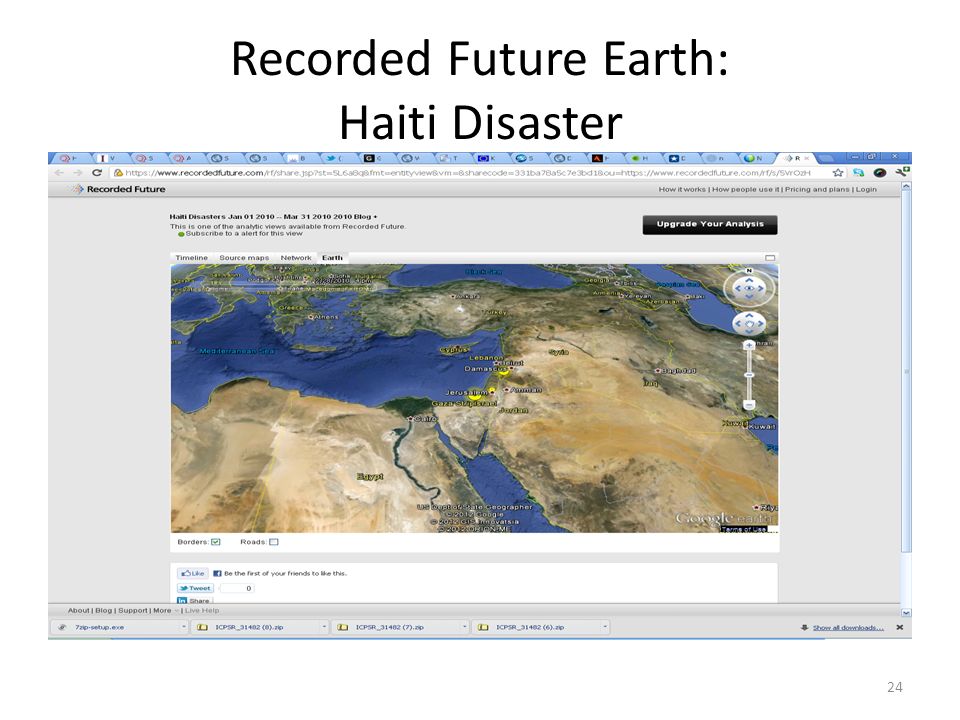This screenshot has height=720, width=960.
Task: Switch to the Source maps tab
Action: pos(244,258)
